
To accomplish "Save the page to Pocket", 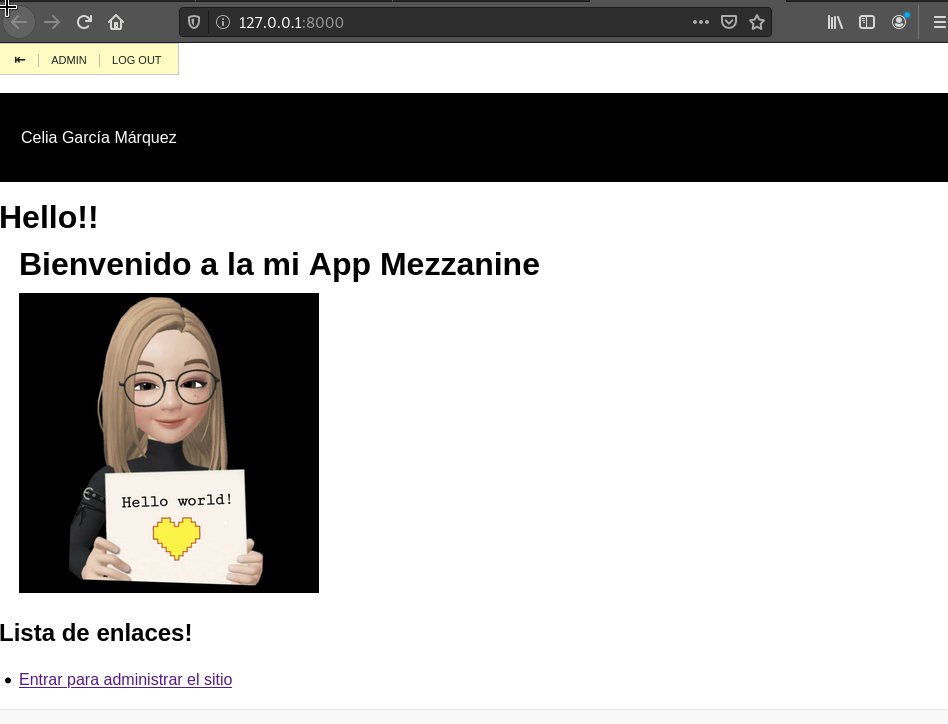I will 729,22.
